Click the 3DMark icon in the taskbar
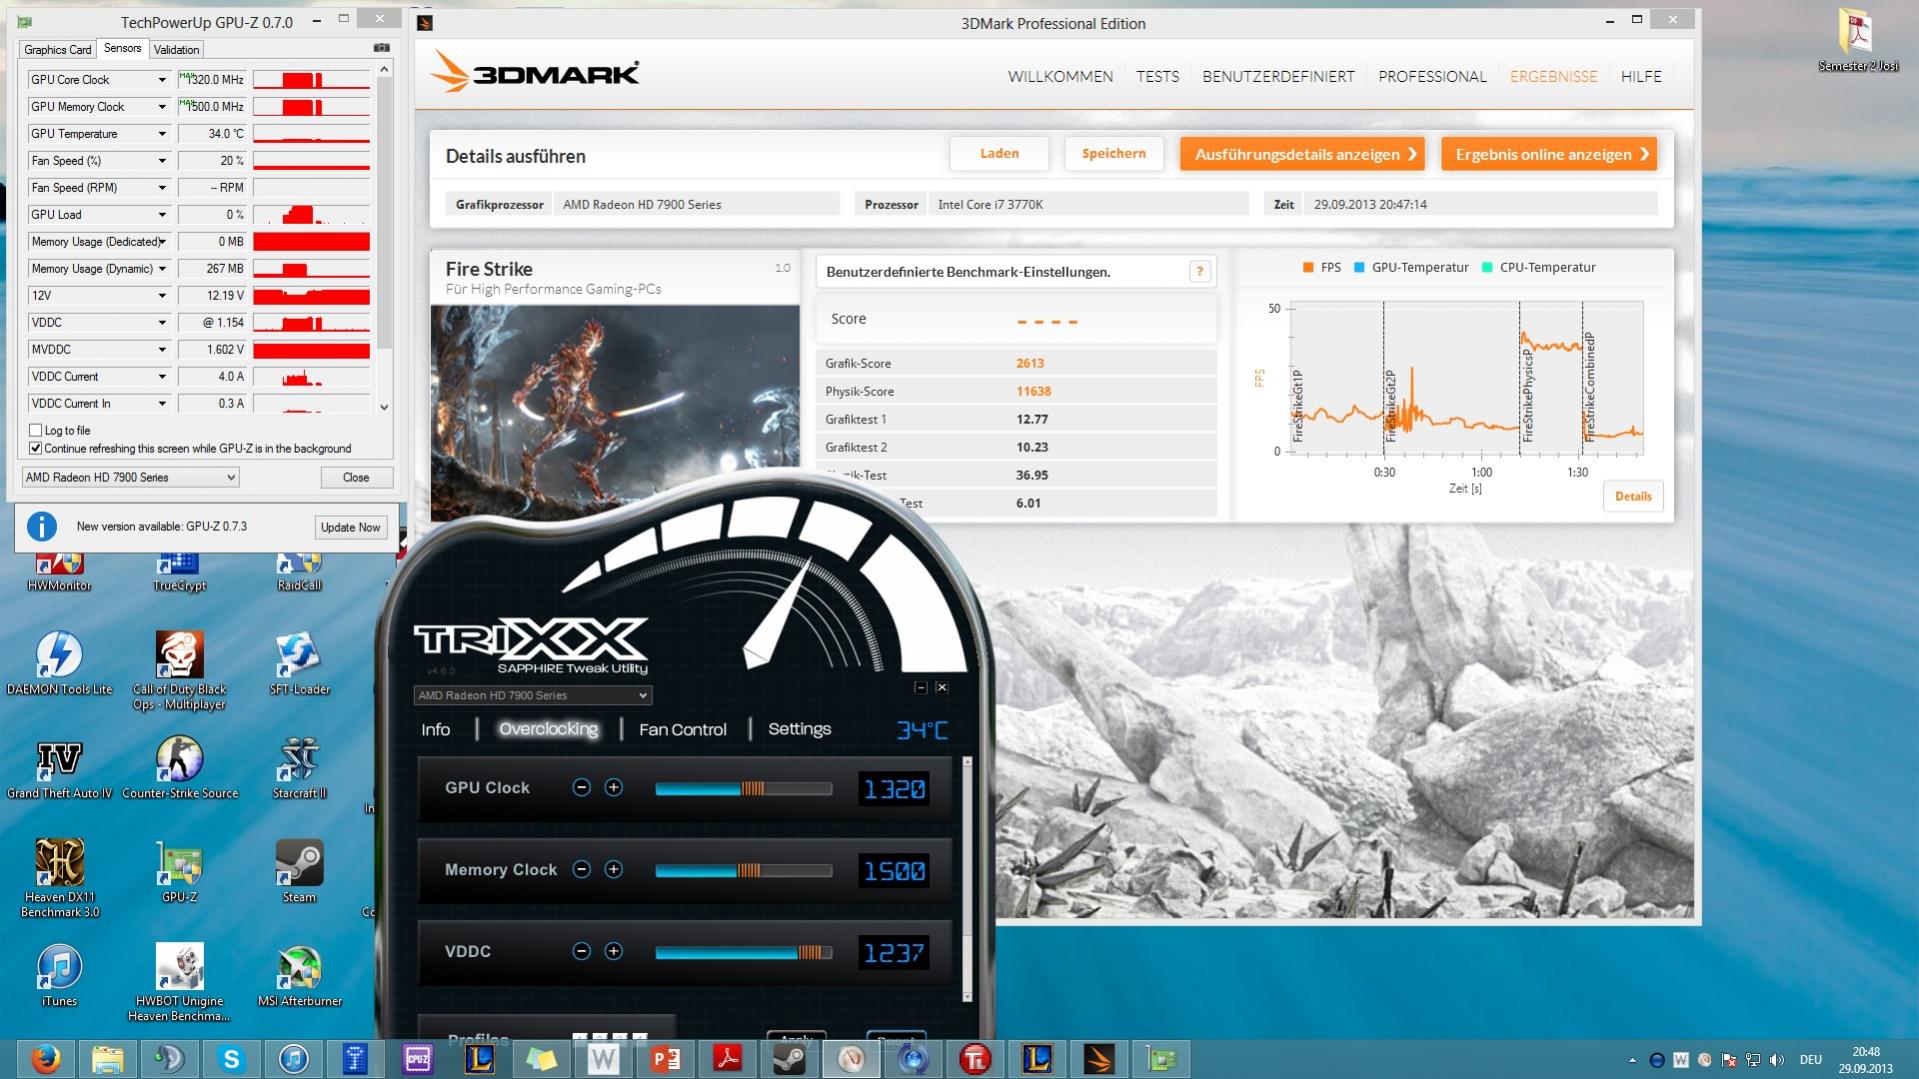This screenshot has height=1079, width=1919. click(1099, 1059)
